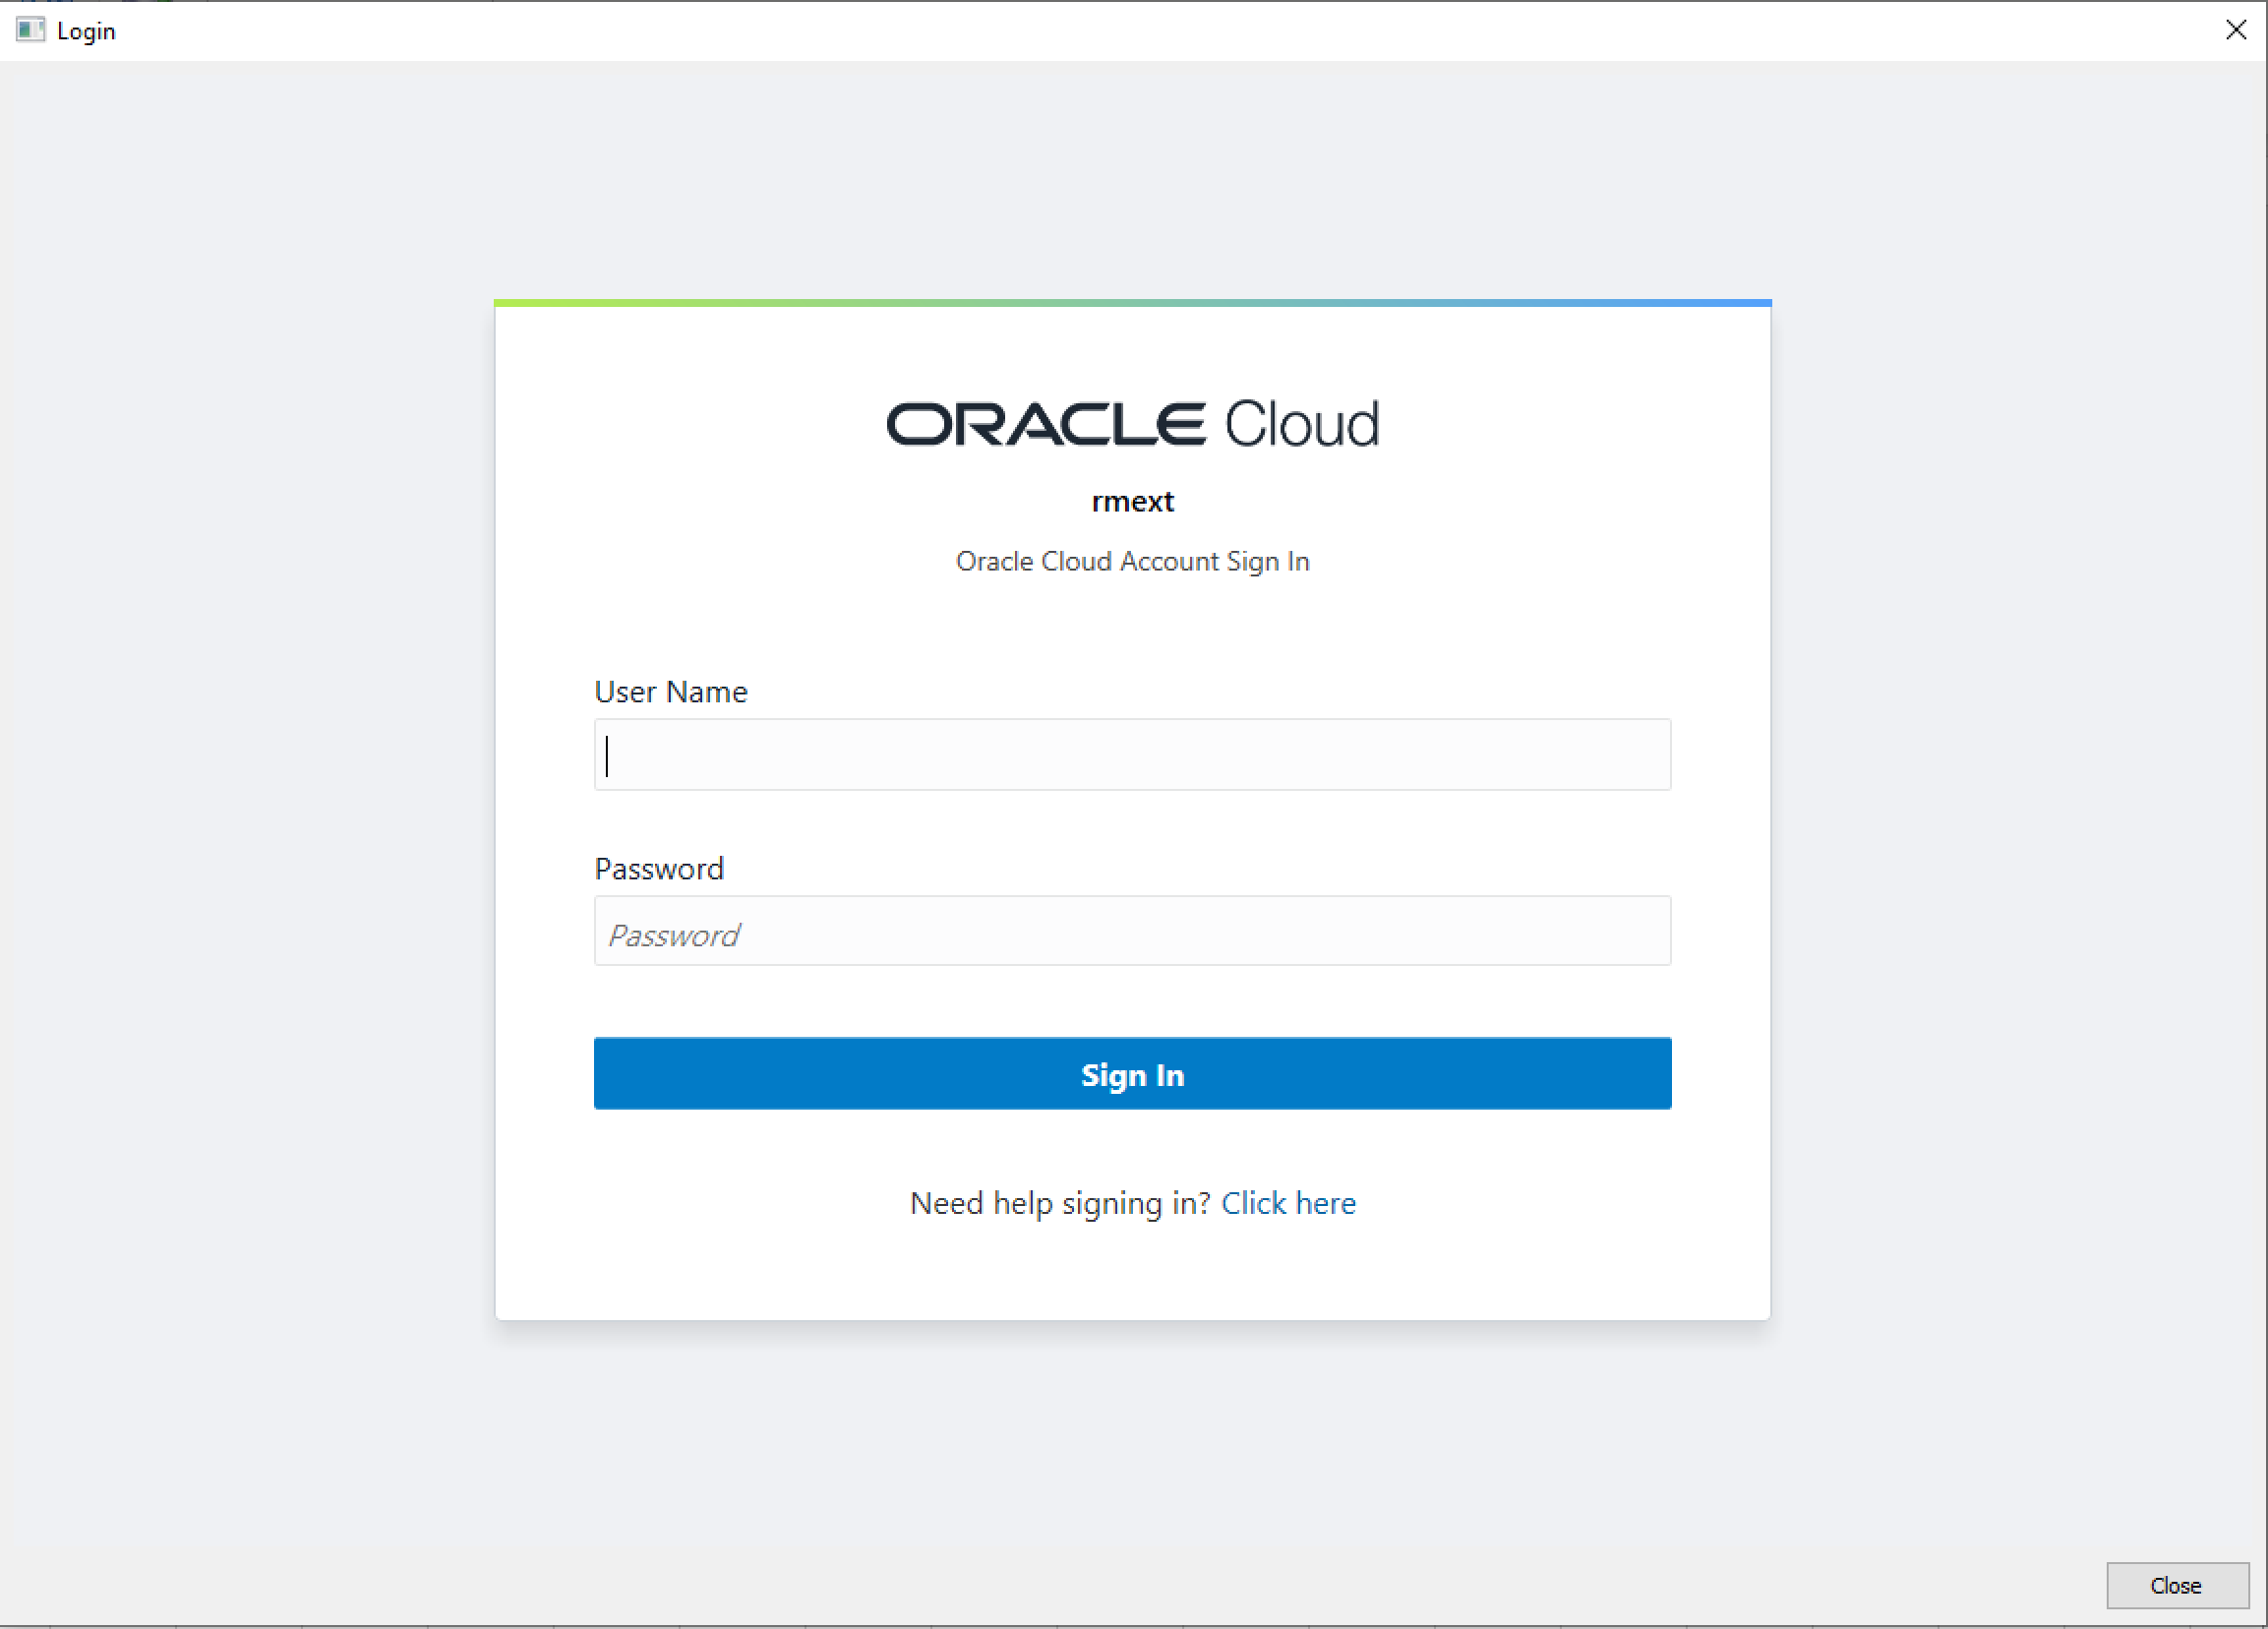This screenshot has width=2268, height=1629.
Task: Open the Click here help link
Action: [1288, 1203]
